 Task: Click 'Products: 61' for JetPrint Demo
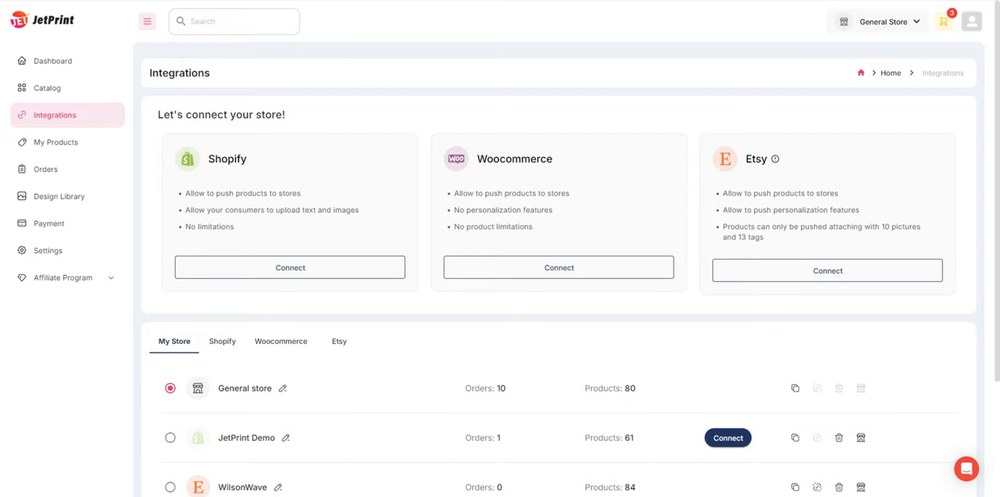click(x=608, y=438)
